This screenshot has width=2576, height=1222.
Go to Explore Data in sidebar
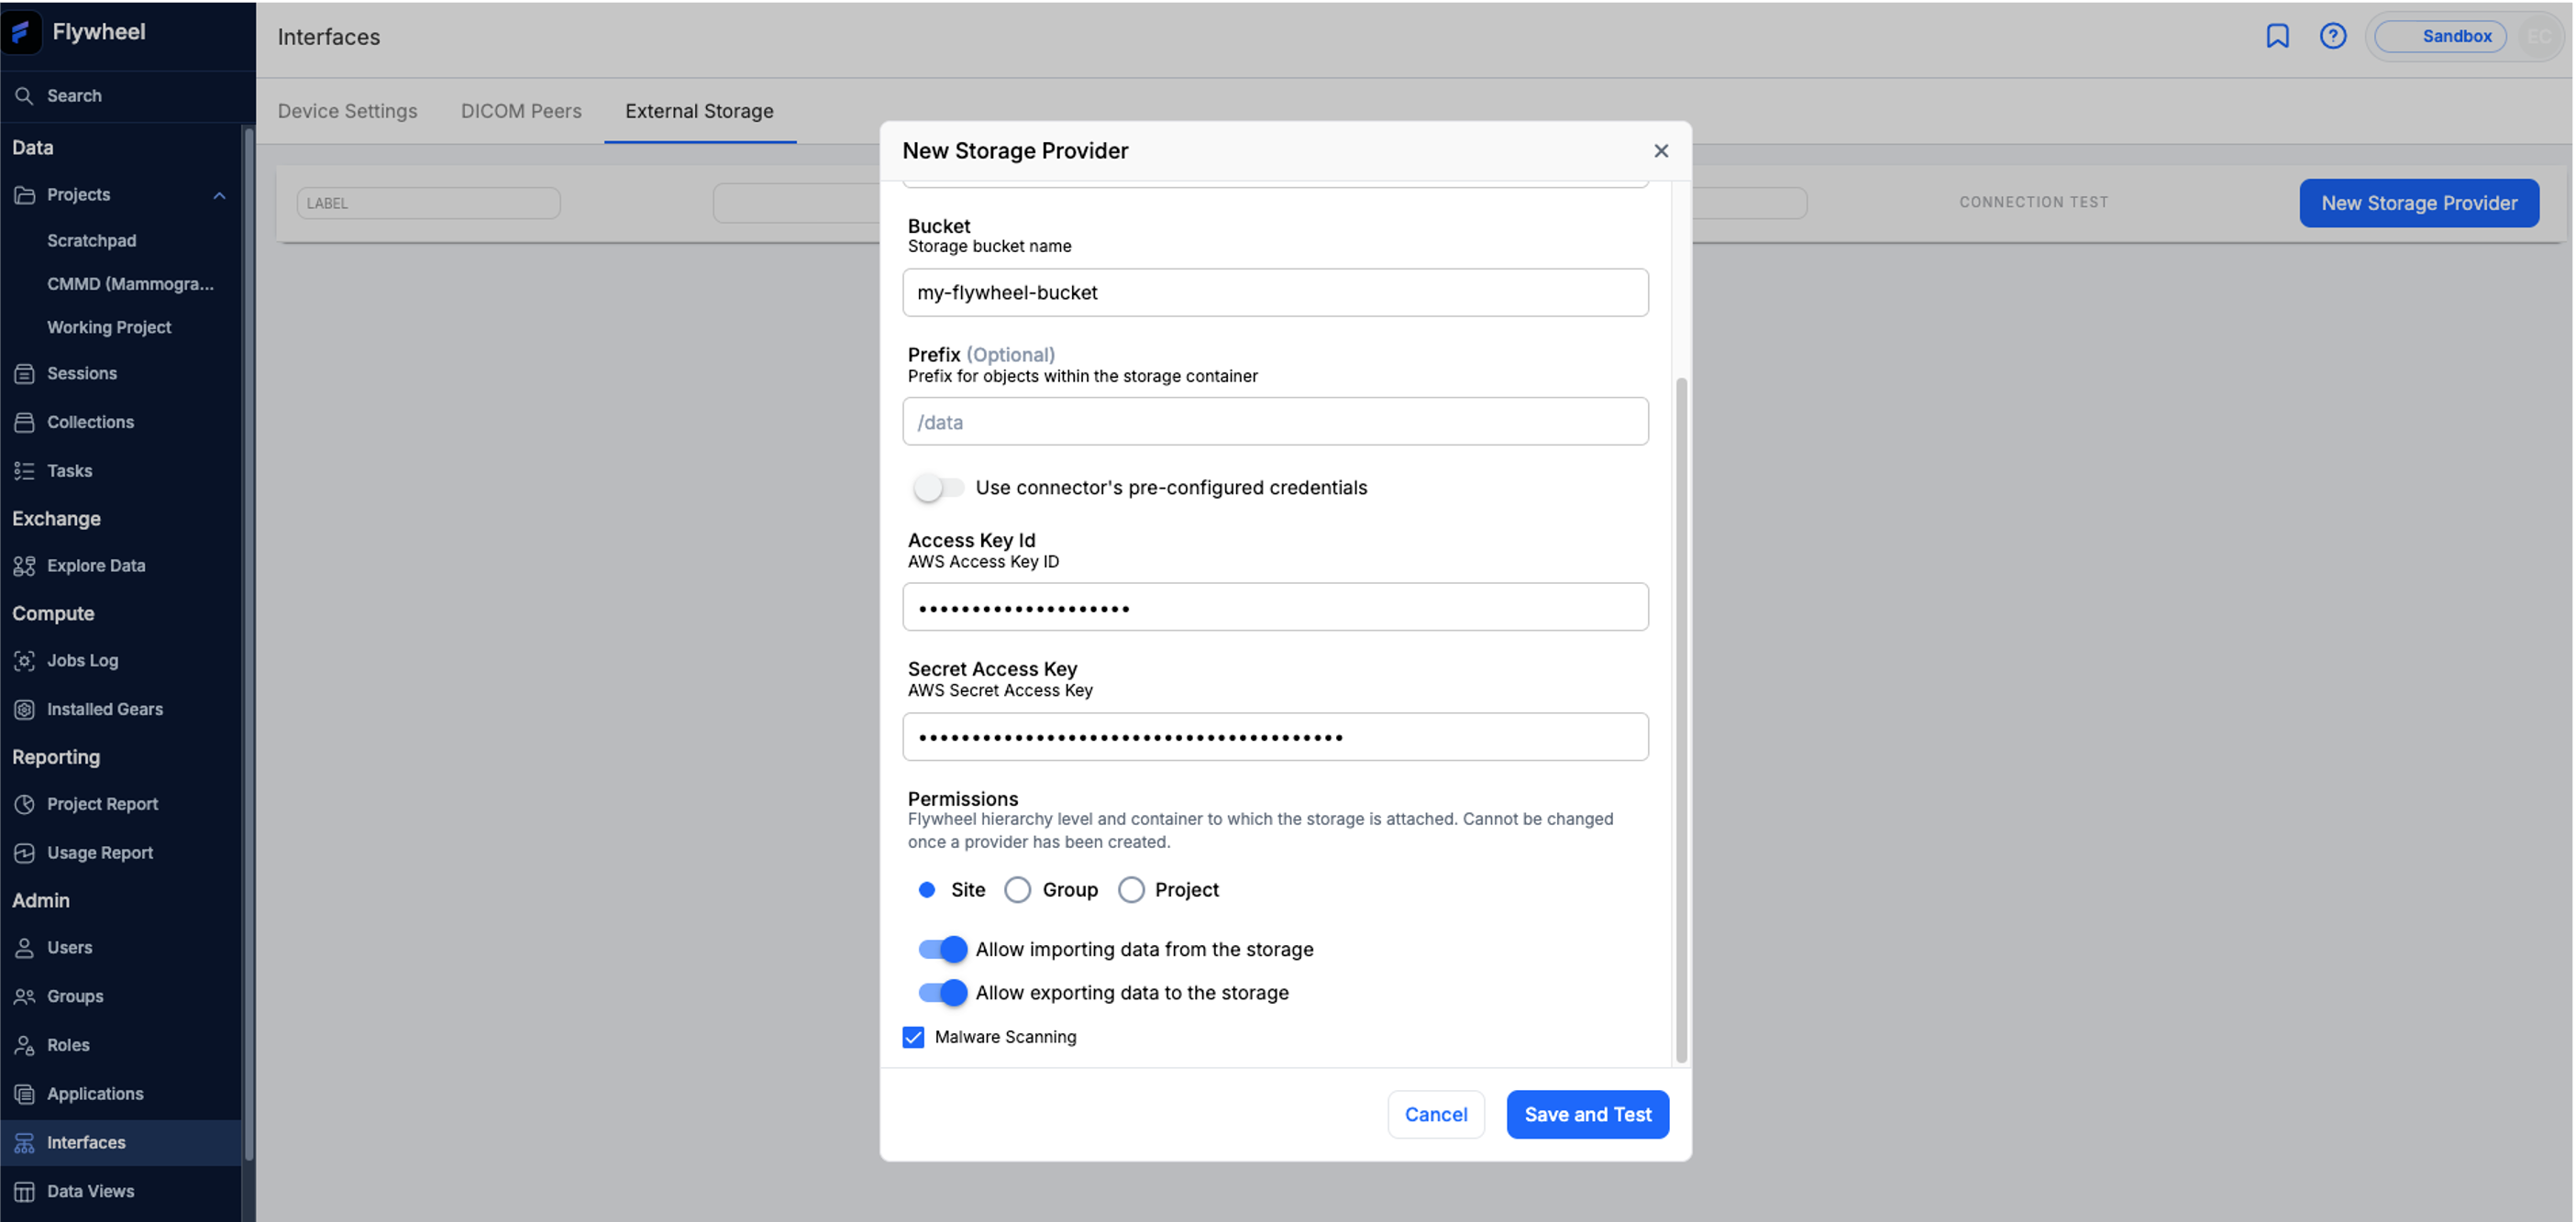(96, 565)
